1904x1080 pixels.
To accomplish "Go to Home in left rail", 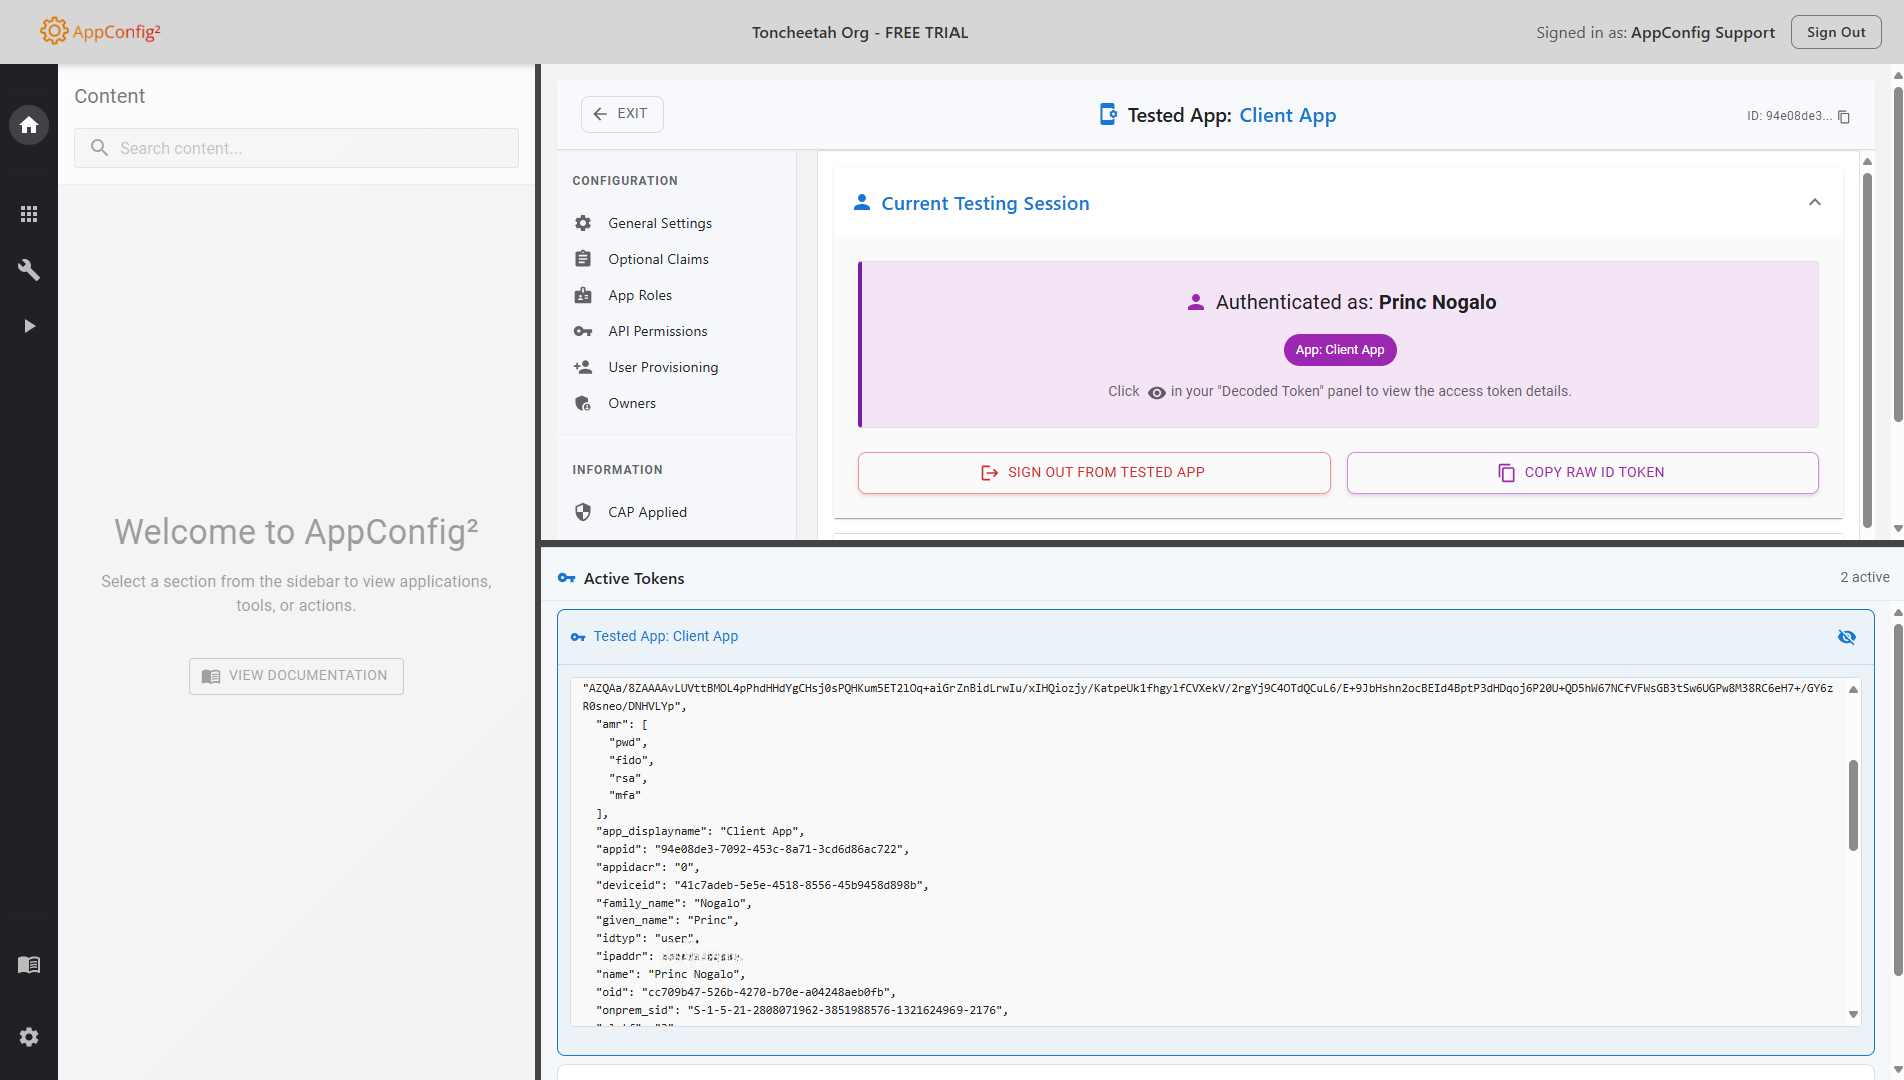I will point(29,125).
